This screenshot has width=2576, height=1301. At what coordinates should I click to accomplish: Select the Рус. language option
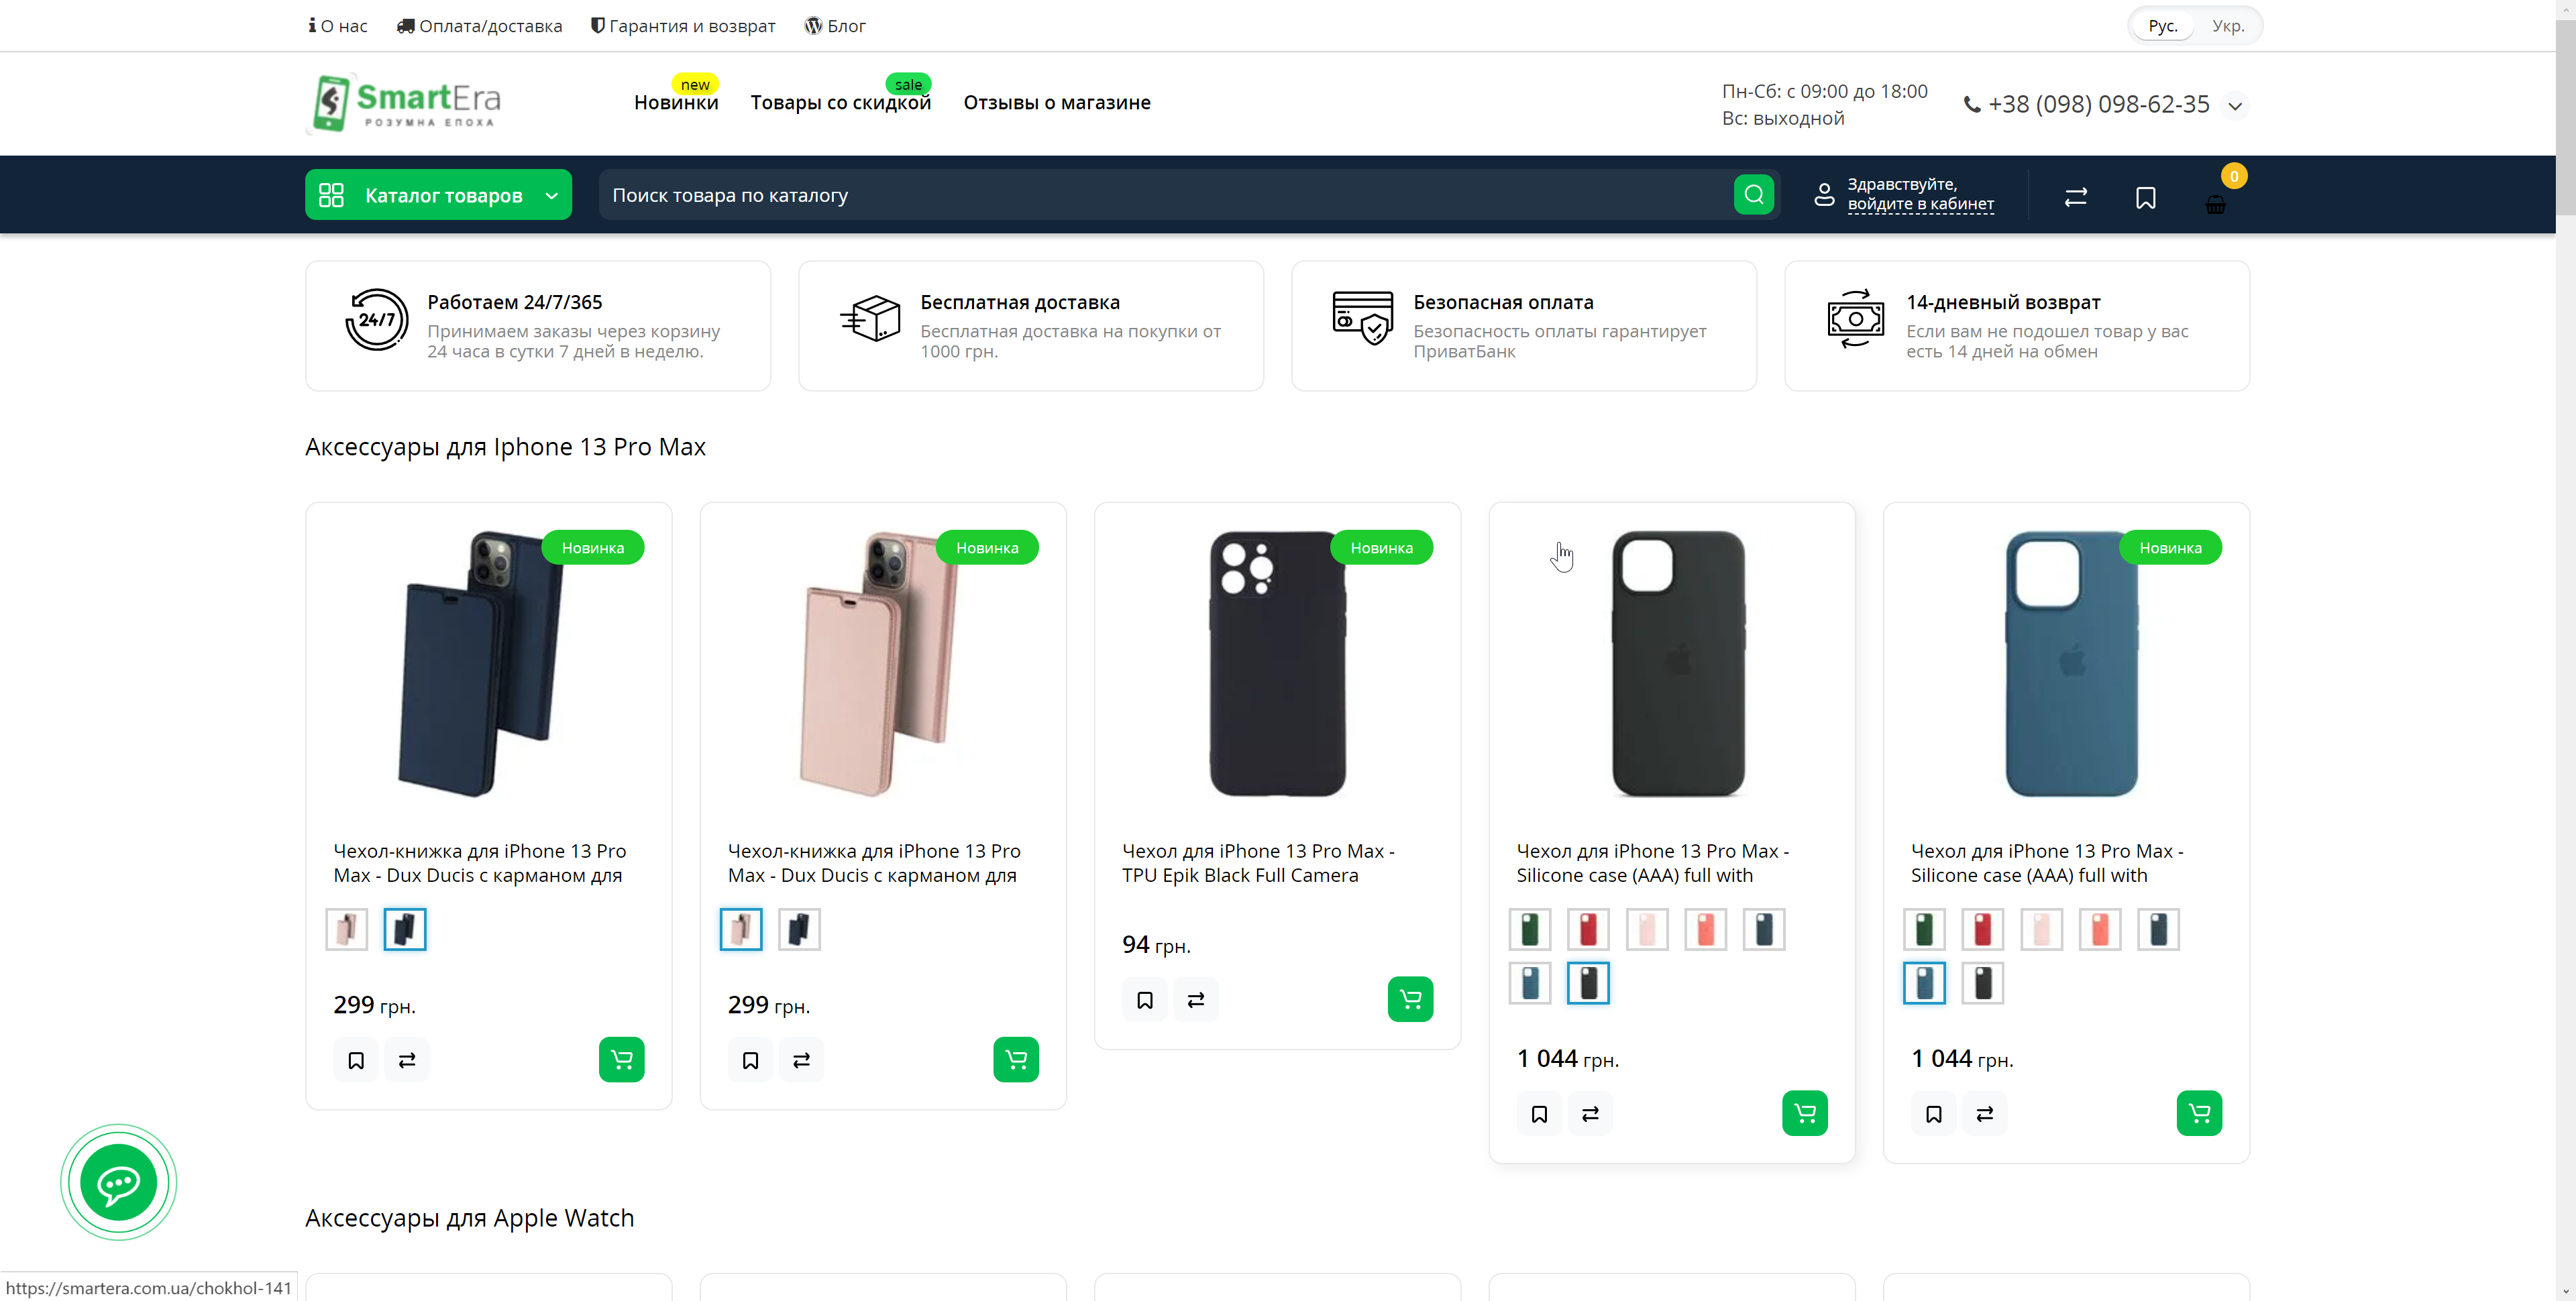[x=2162, y=26]
